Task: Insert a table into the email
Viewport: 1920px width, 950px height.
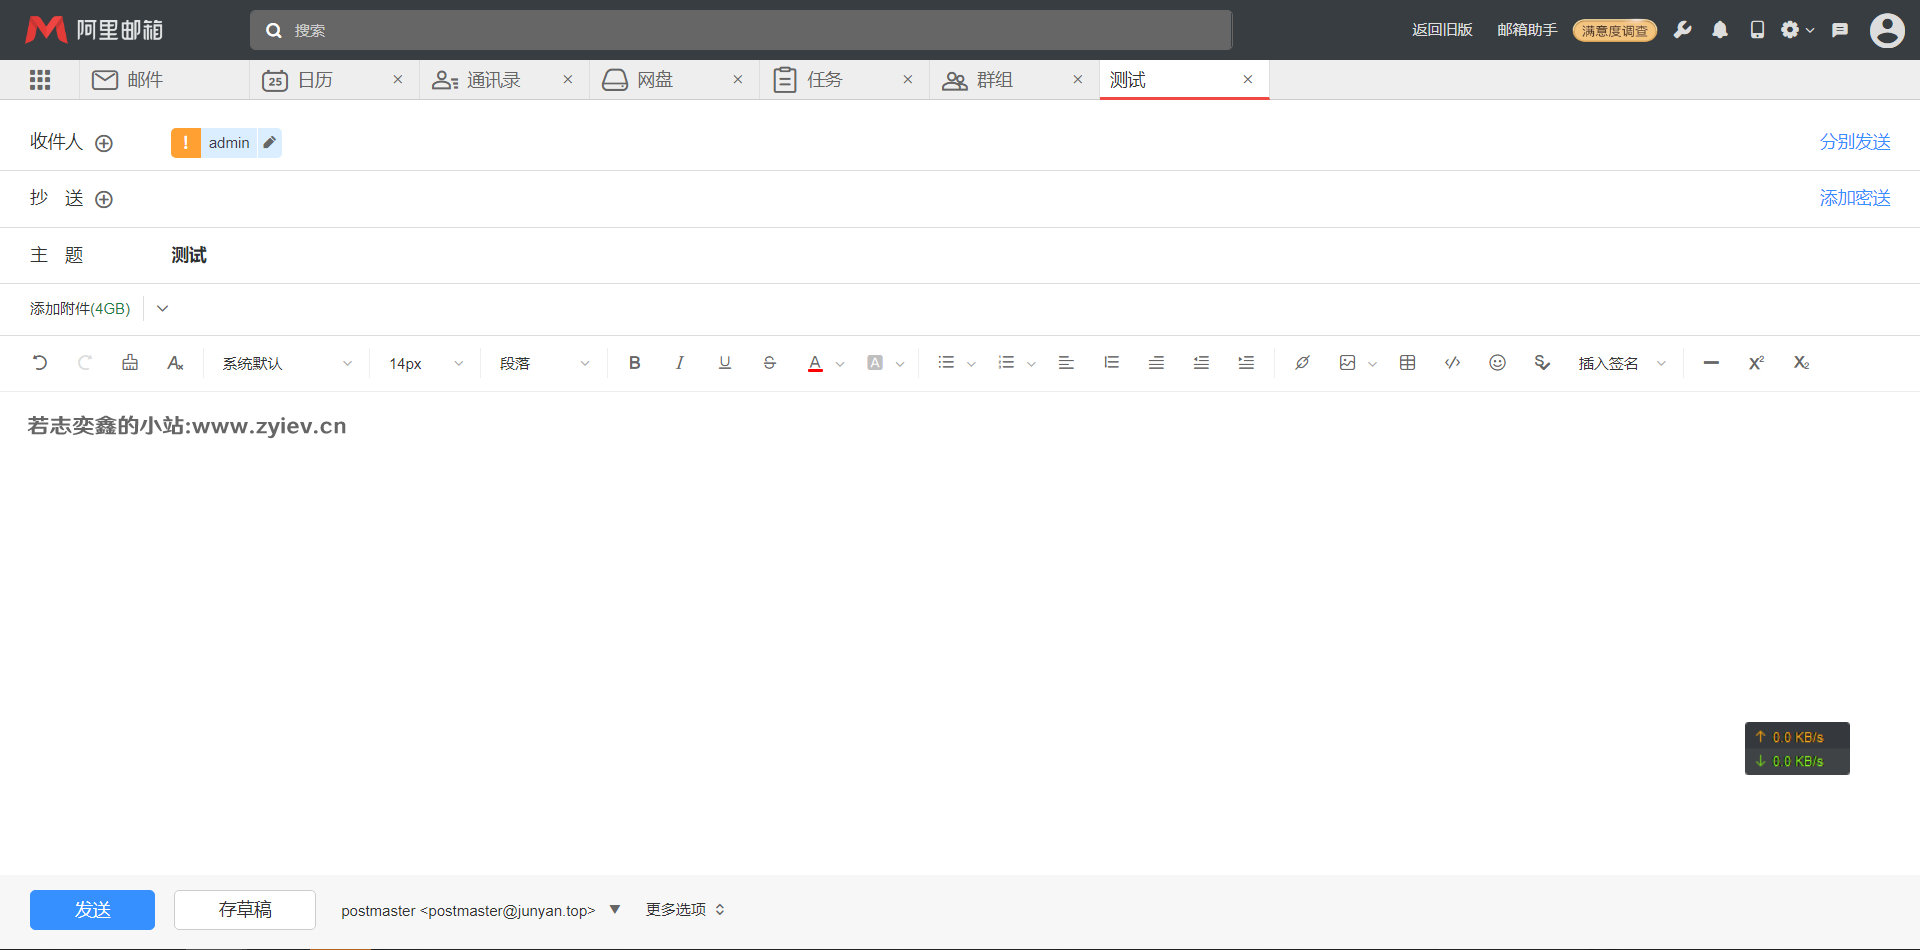Action: (1407, 363)
